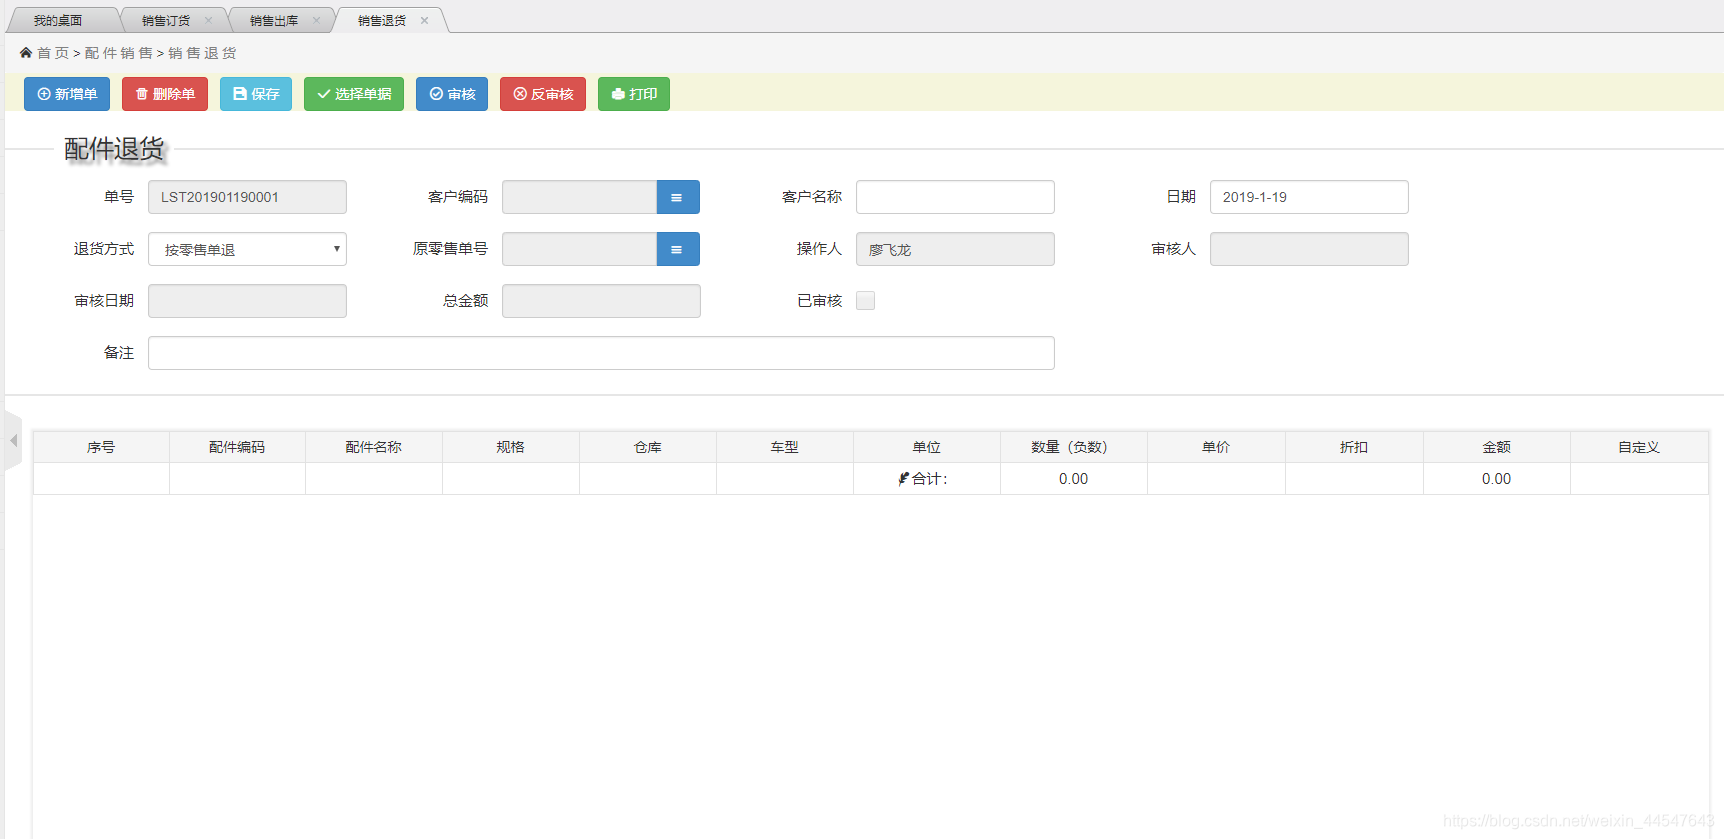This screenshot has width=1724, height=839.
Task: Click the 原零售单号 input field
Action: click(x=579, y=249)
